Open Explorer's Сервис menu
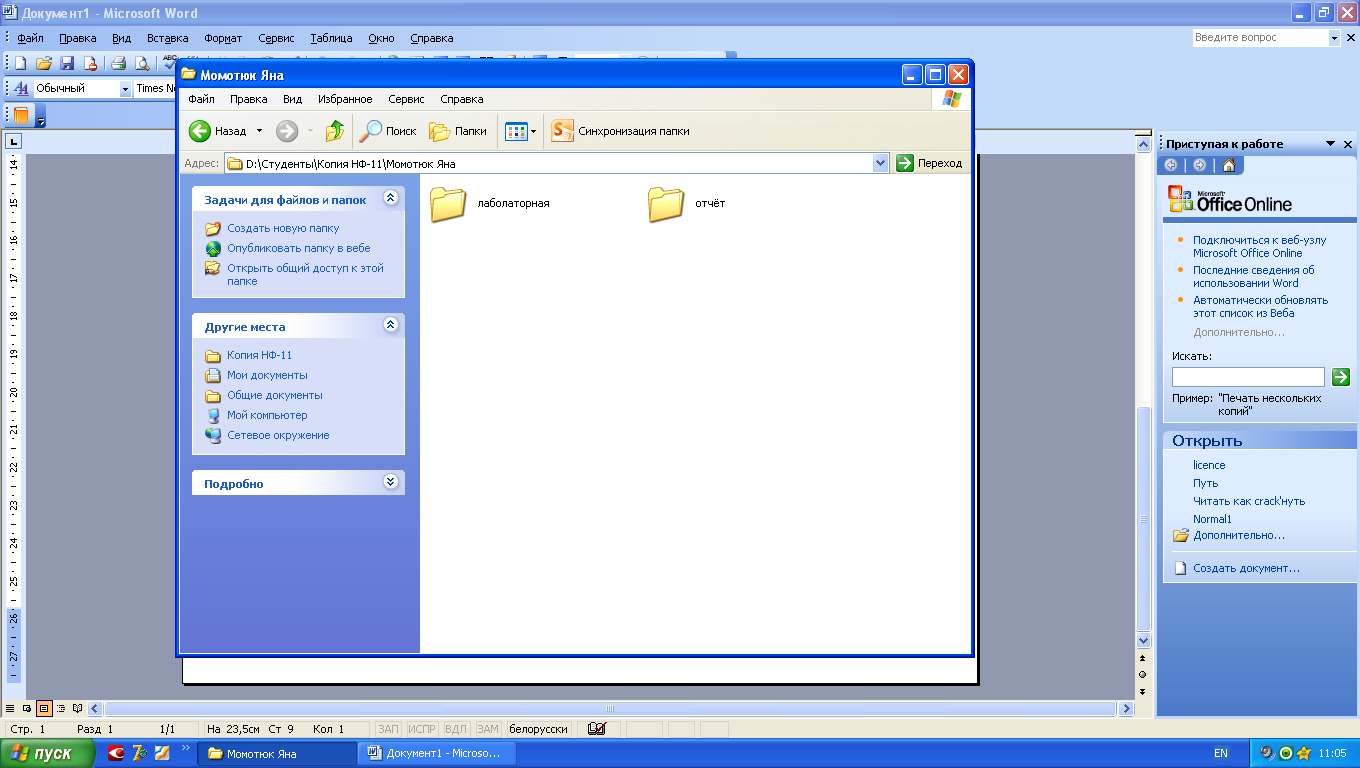1360x768 pixels. 406,99
